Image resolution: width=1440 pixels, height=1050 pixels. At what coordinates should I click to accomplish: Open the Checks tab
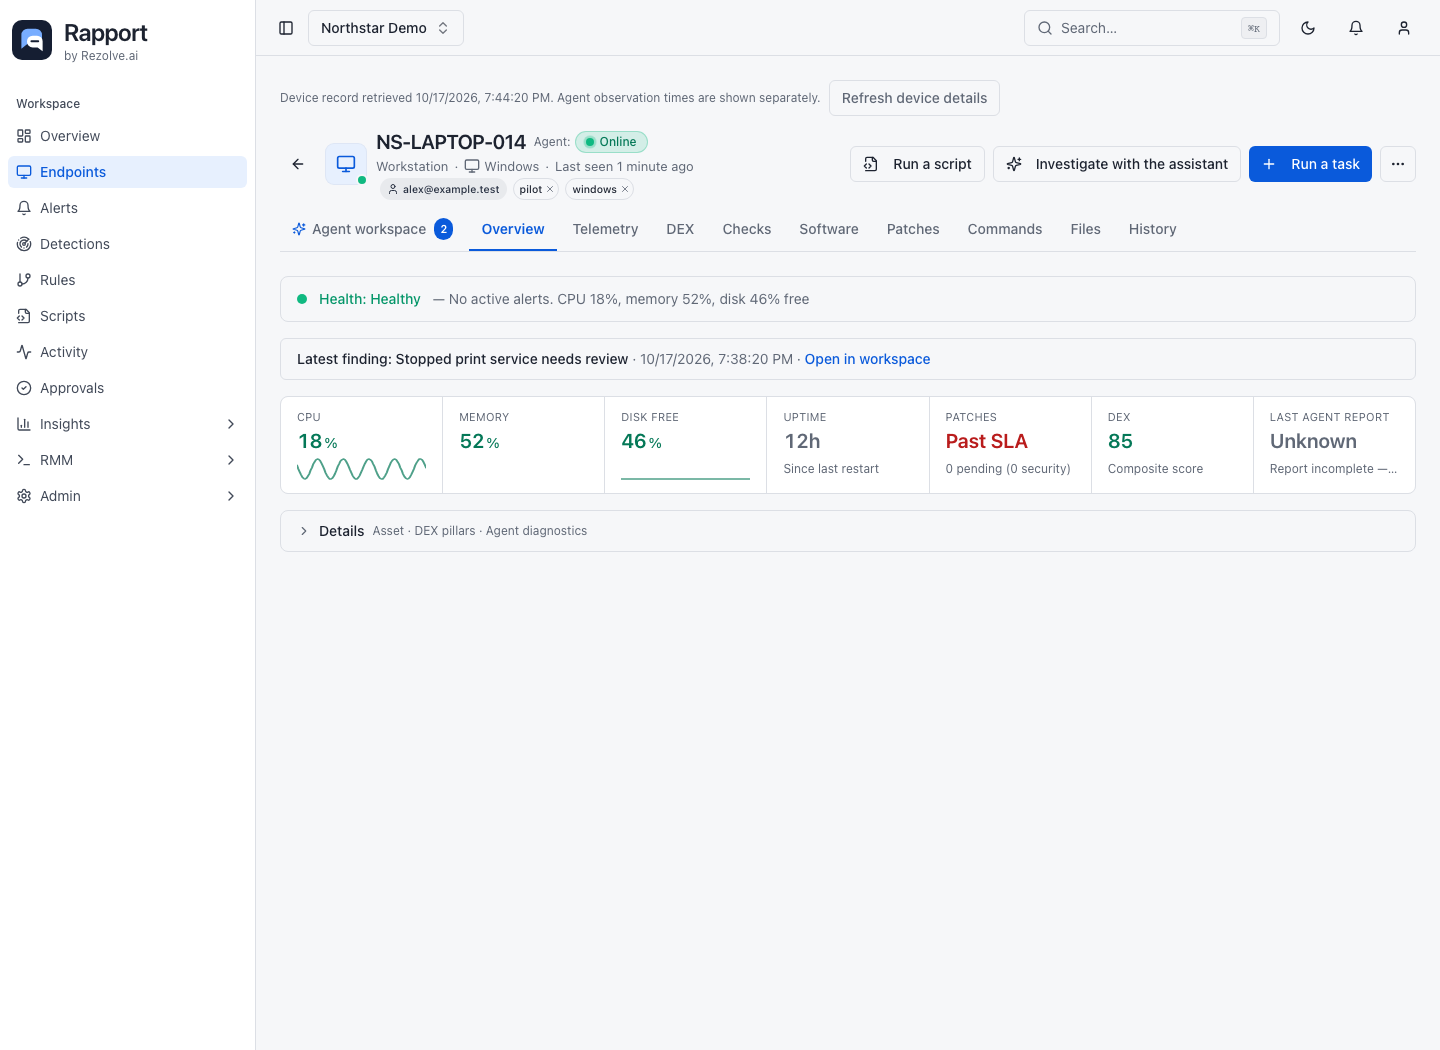tap(747, 229)
